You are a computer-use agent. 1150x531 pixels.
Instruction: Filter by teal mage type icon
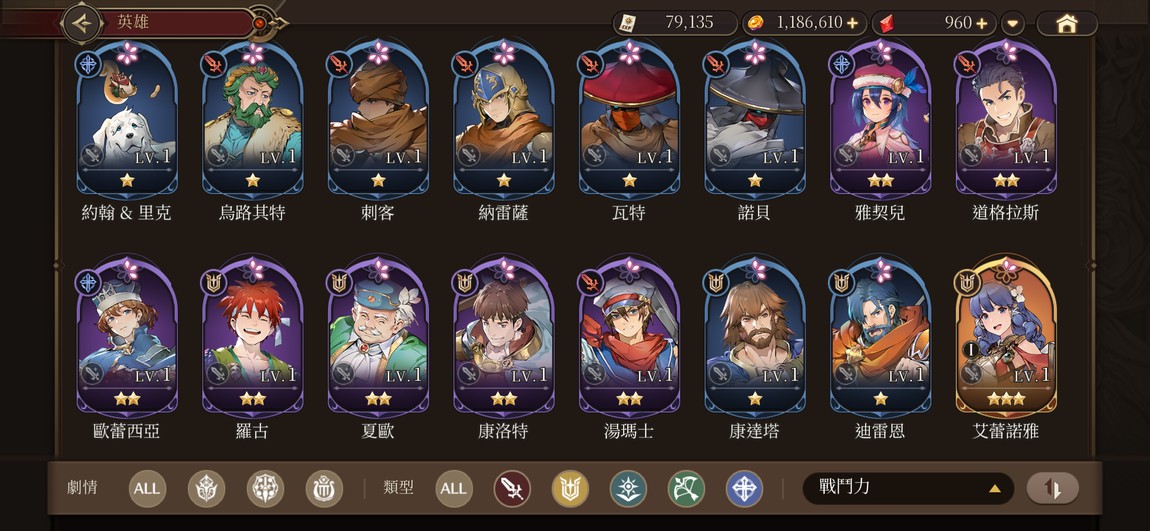[x=628, y=488]
